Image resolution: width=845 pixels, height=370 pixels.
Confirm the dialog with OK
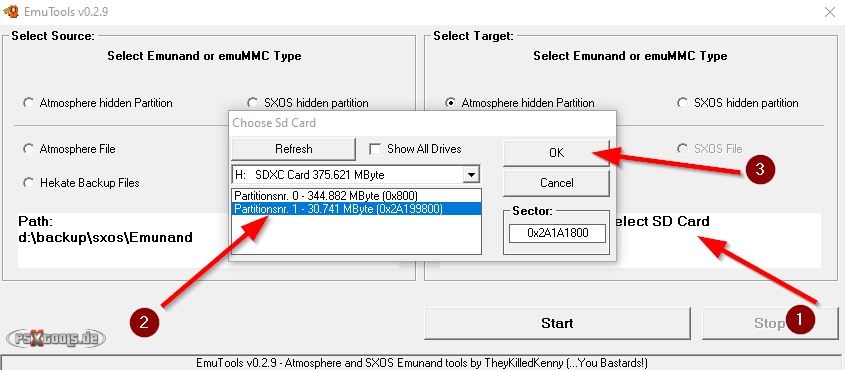556,153
